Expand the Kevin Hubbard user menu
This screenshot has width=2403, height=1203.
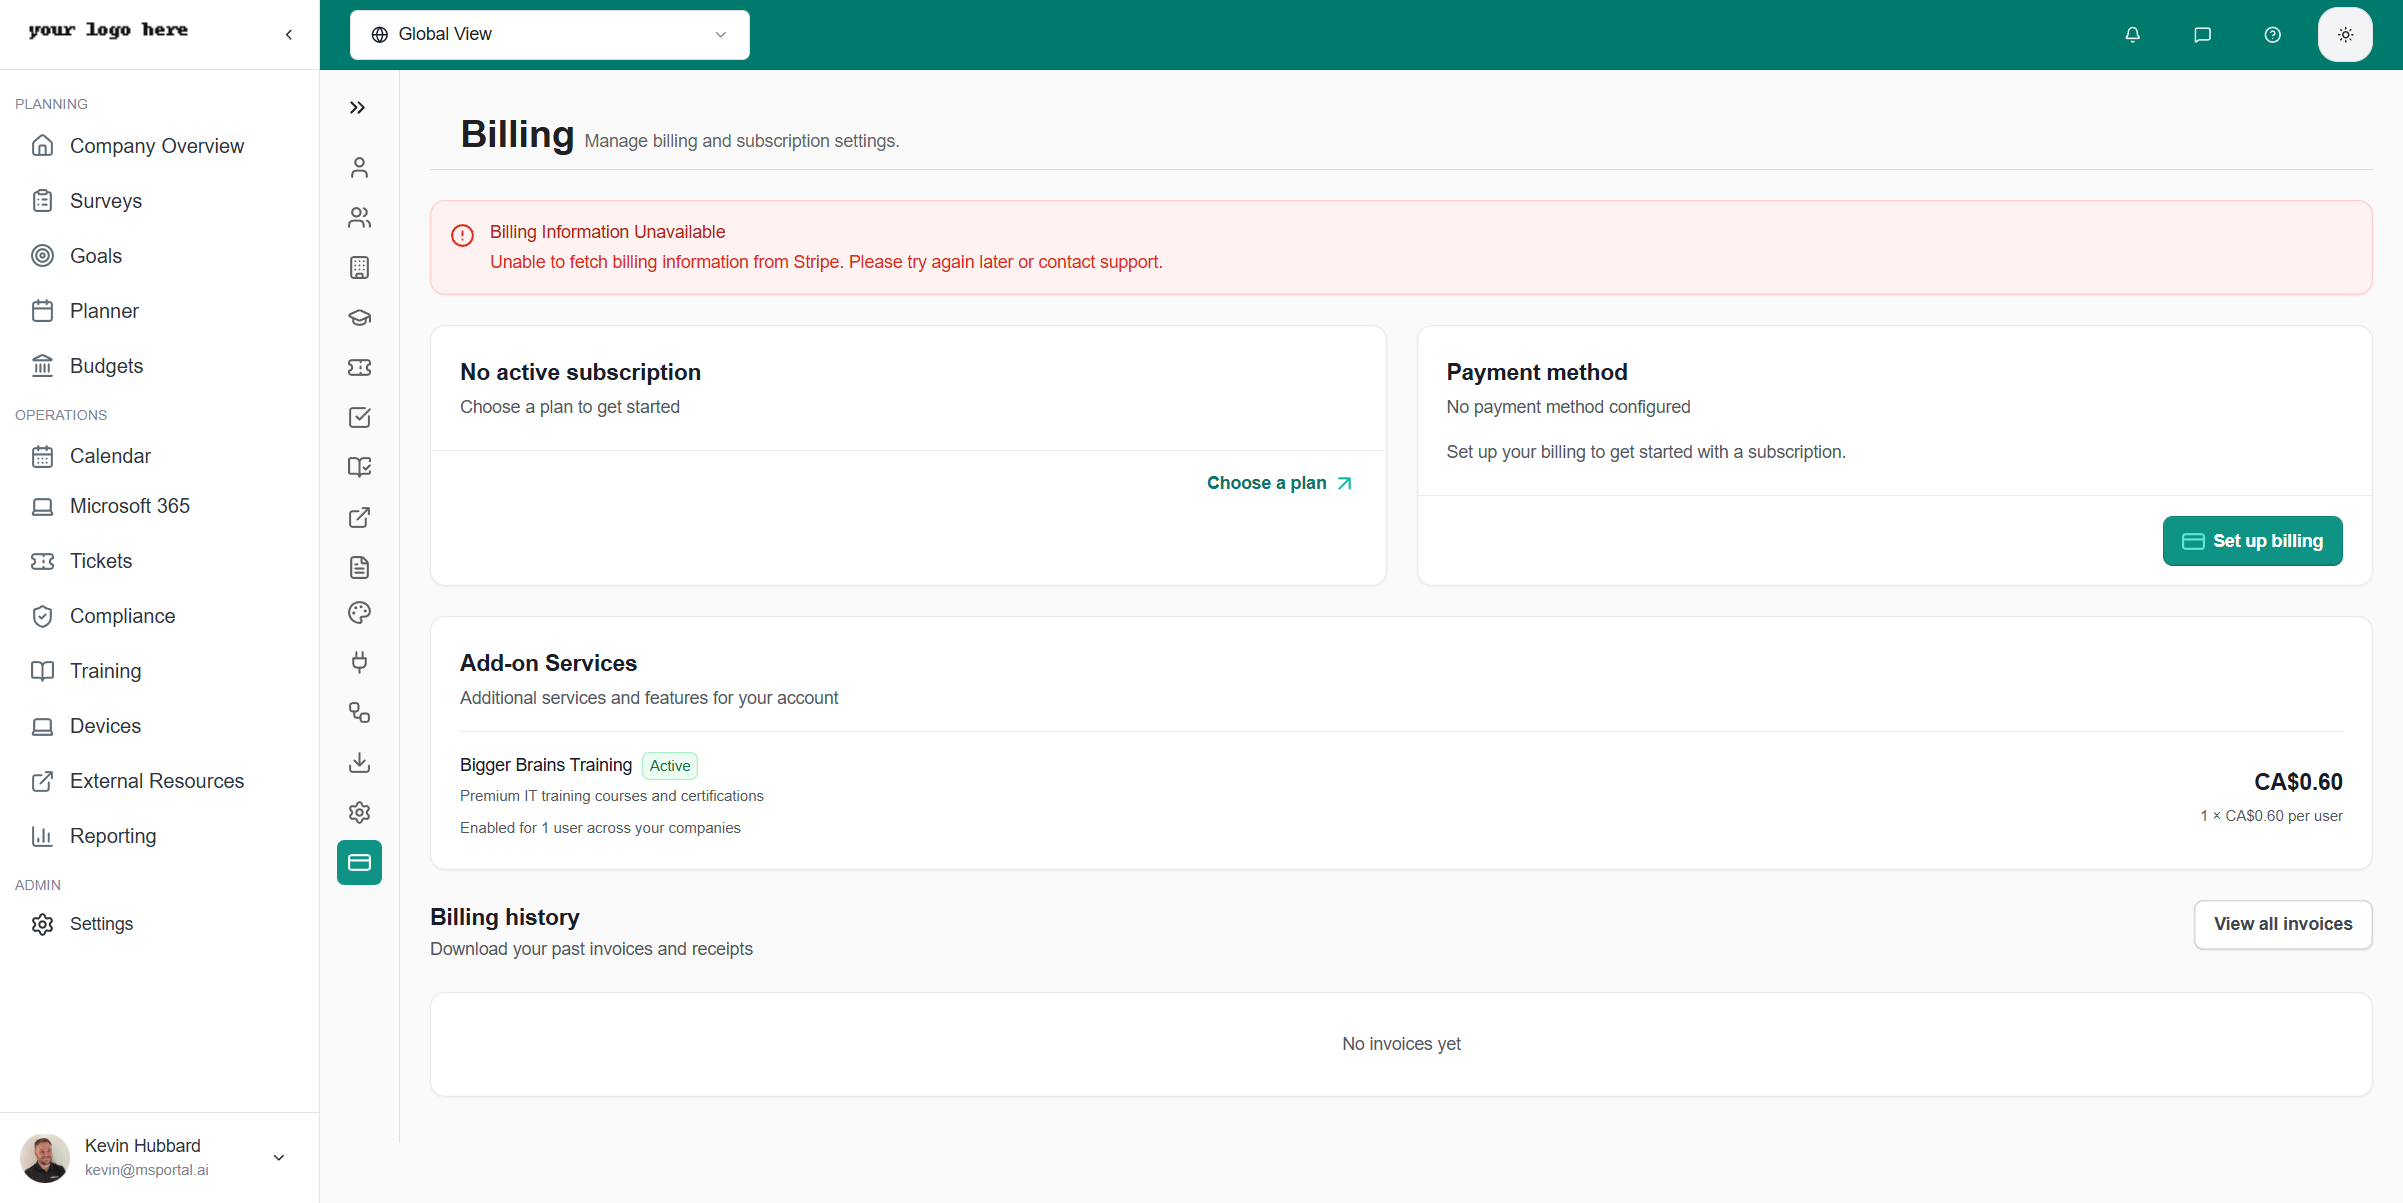(x=279, y=1157)
